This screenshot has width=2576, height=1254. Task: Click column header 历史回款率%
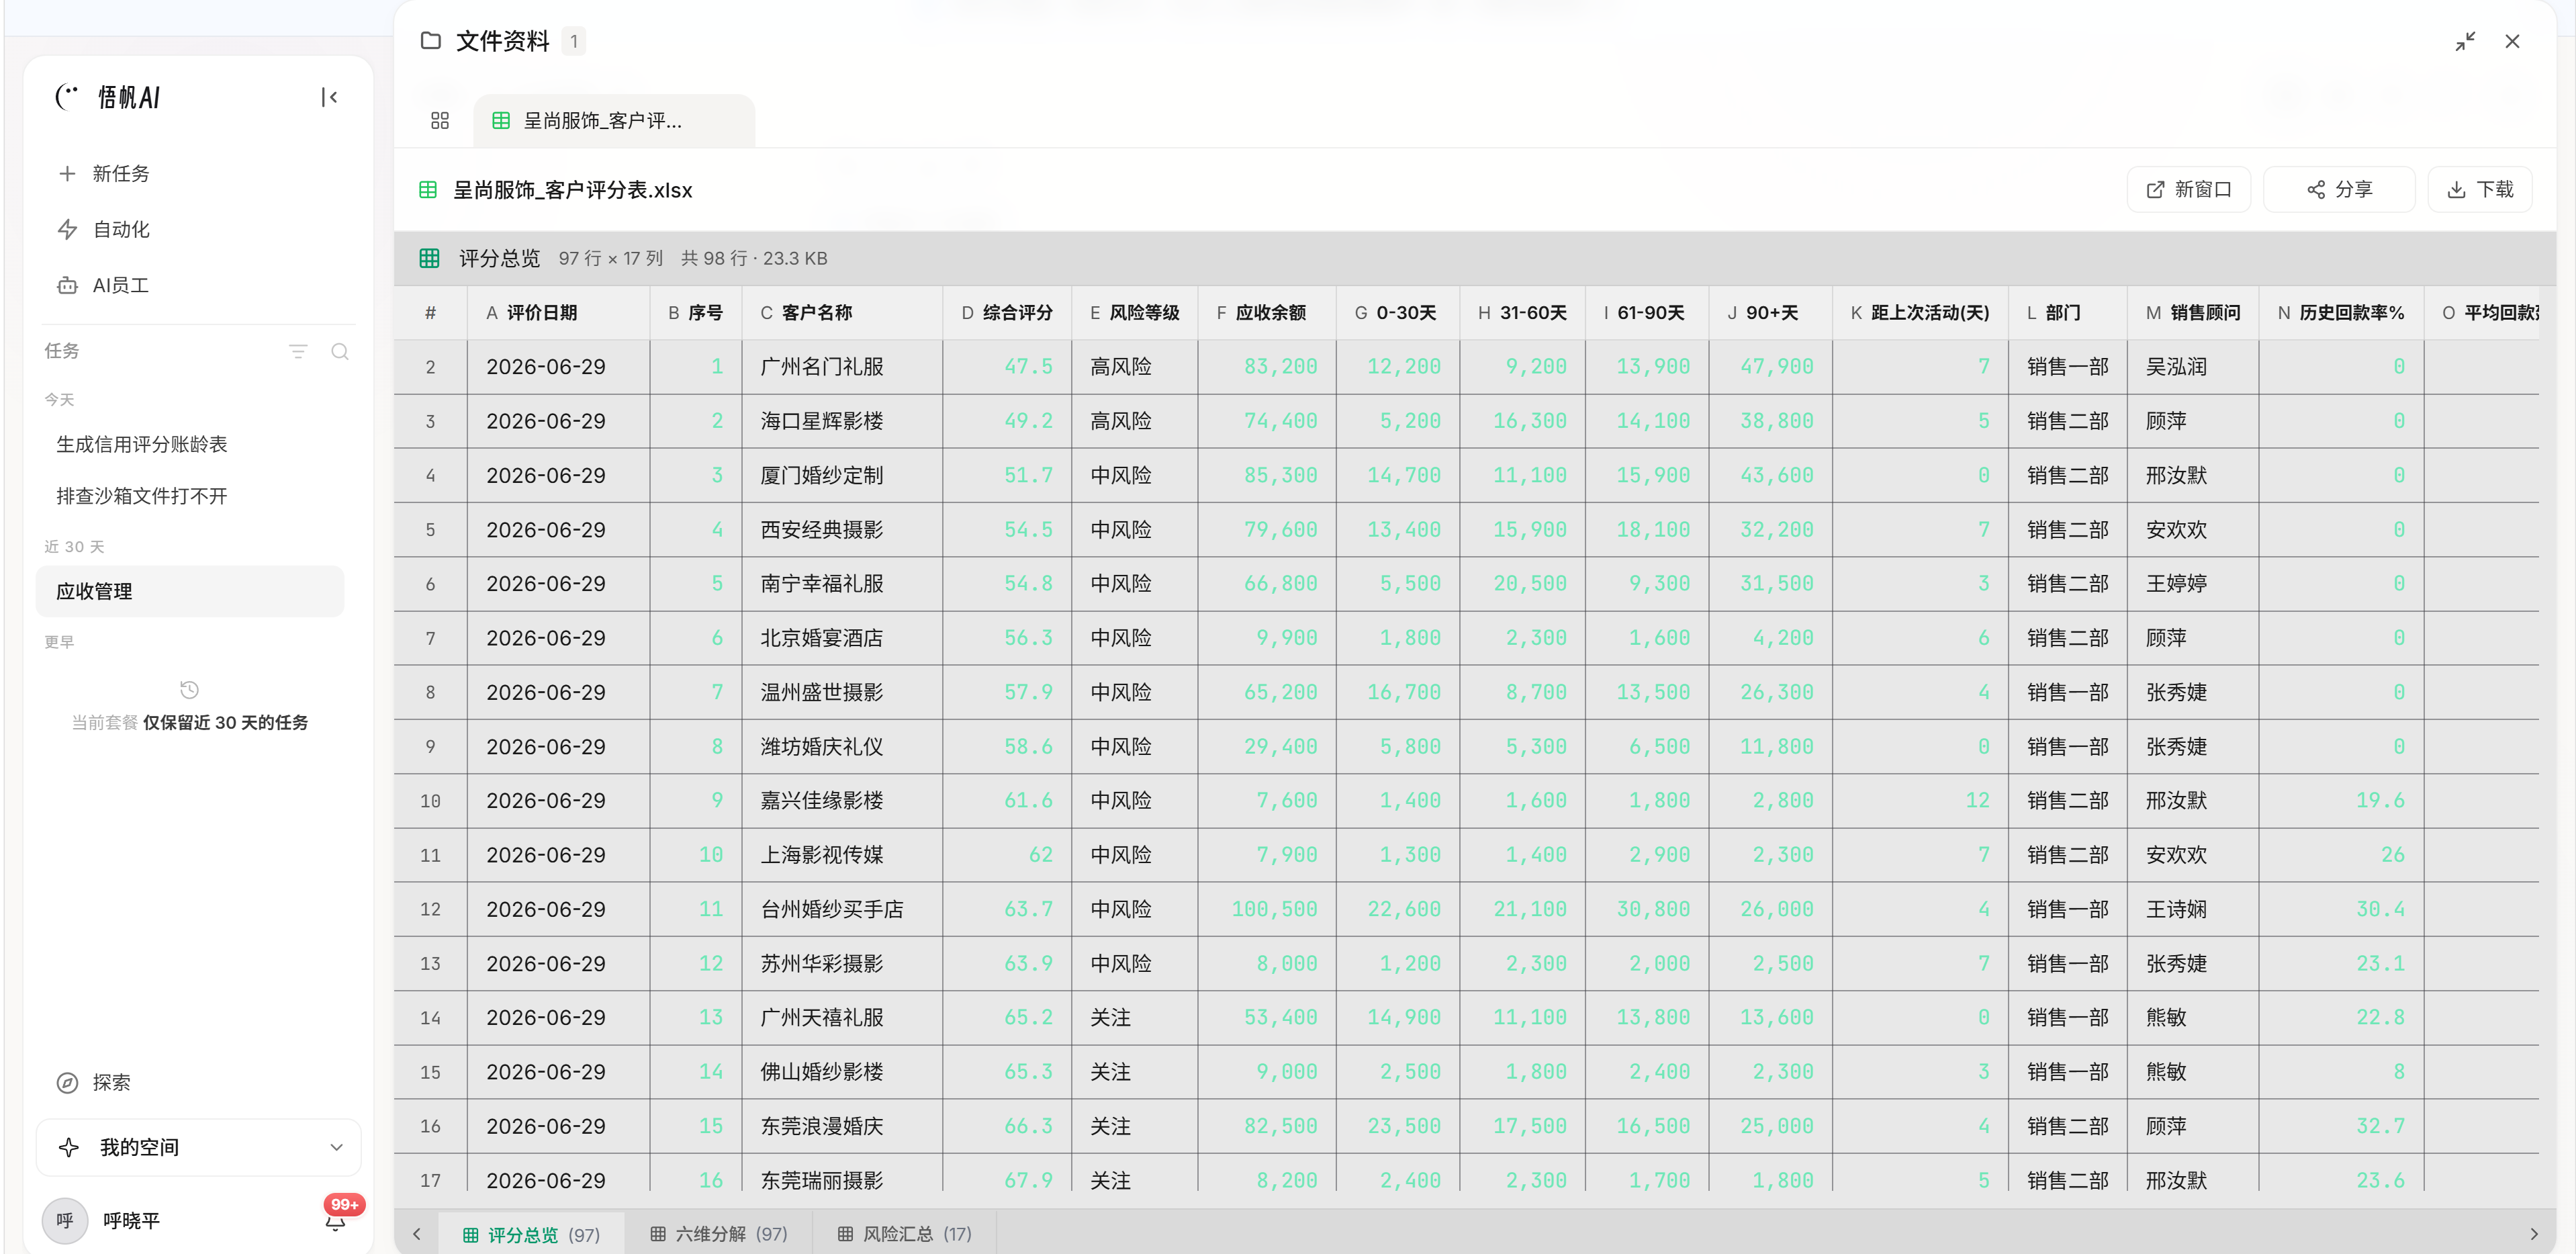click(2341, 313)
